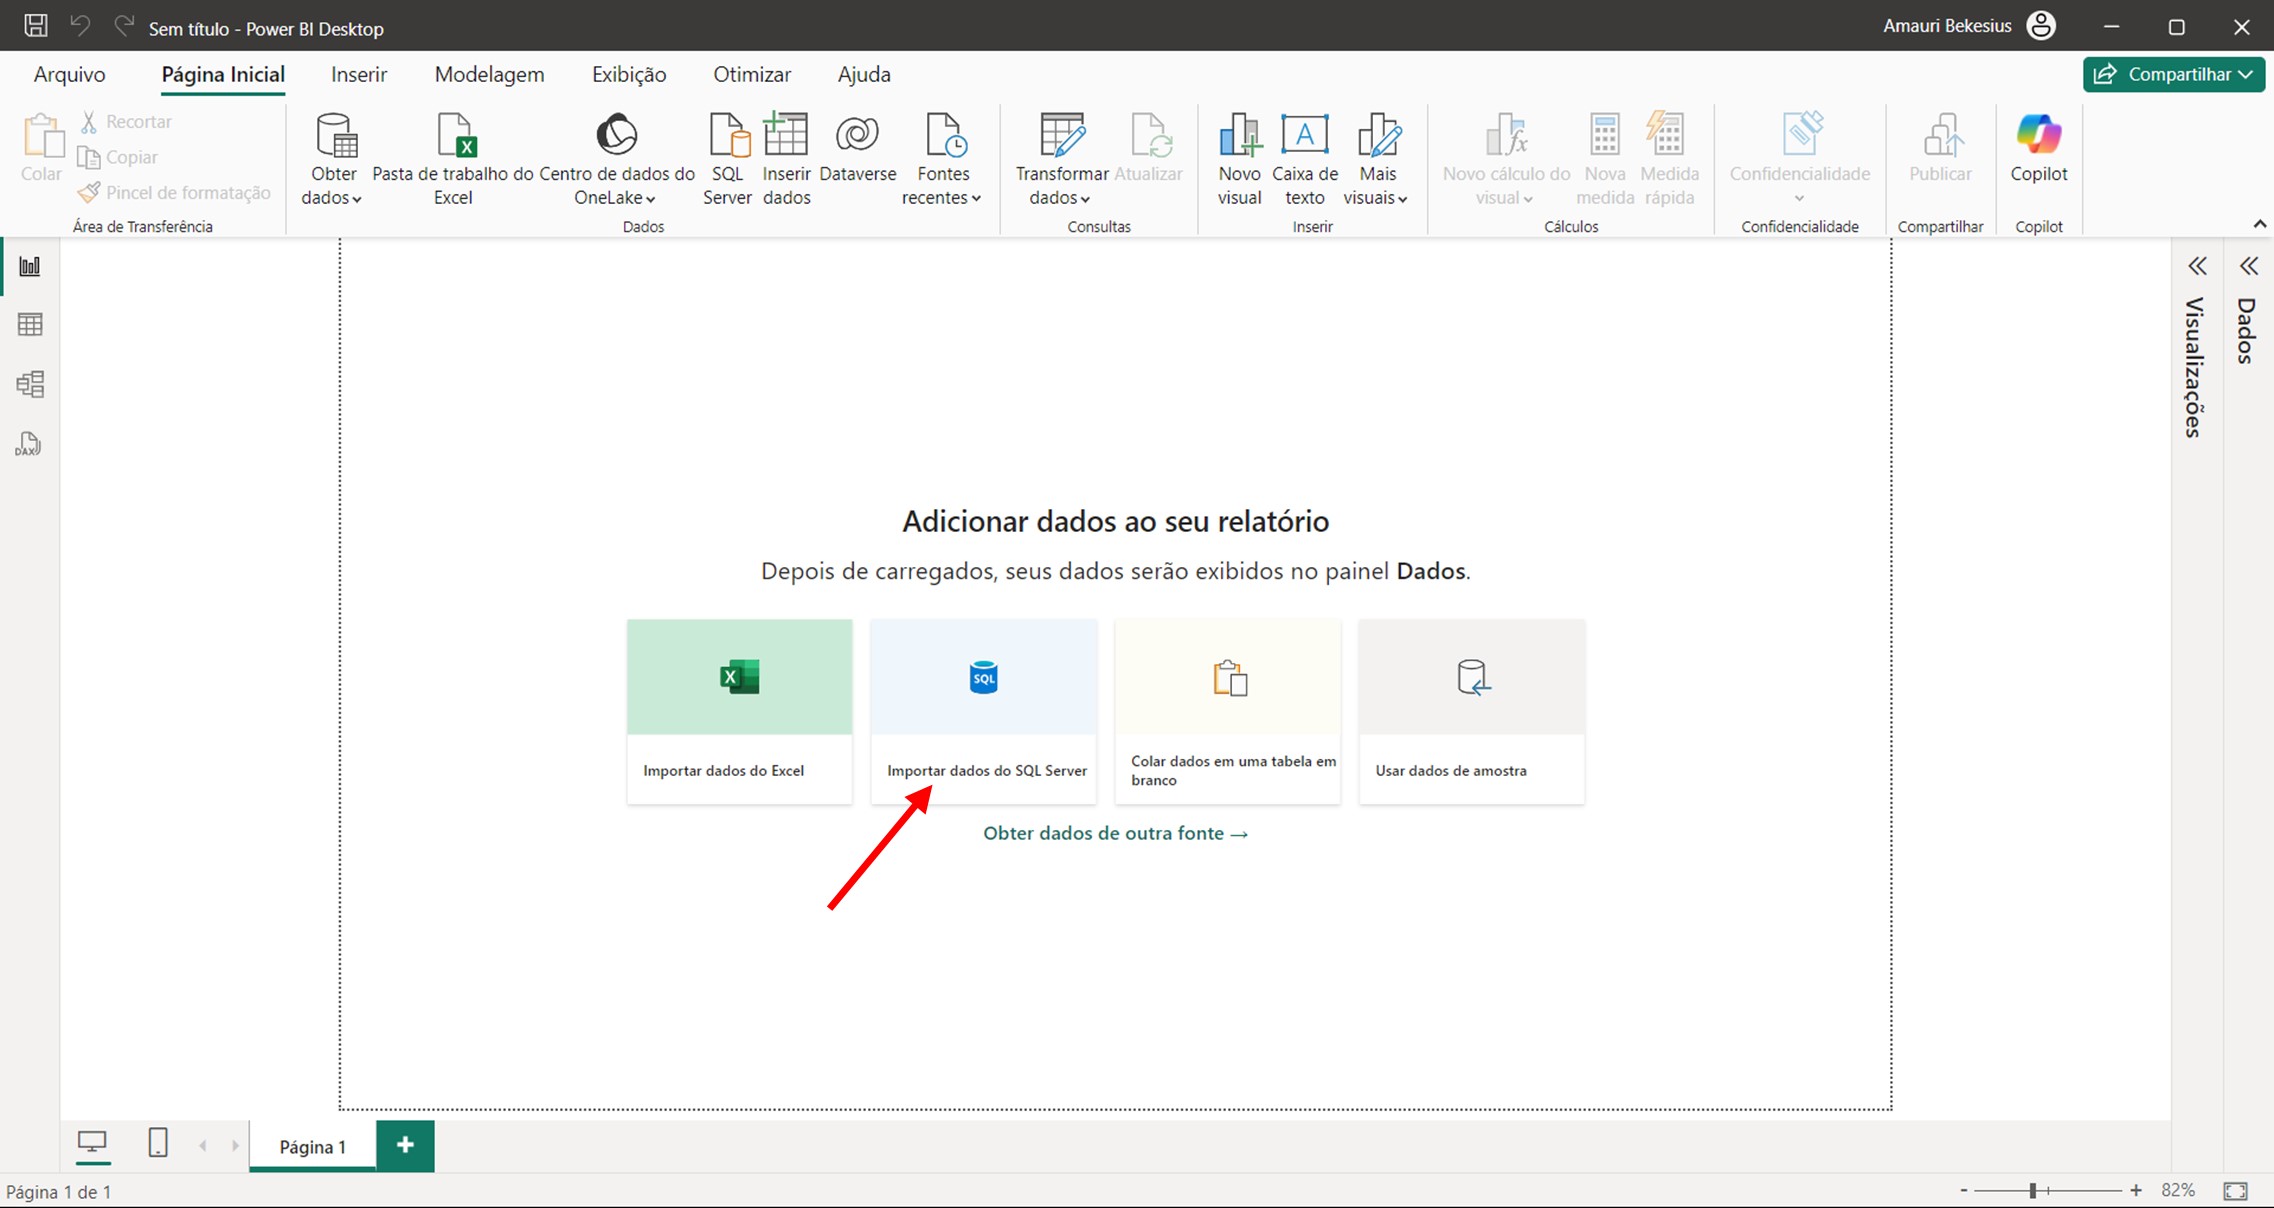Screen dimensions: 2274x1208
Task: Click Recortar in the clipboard group
Action: click(126, 122)
